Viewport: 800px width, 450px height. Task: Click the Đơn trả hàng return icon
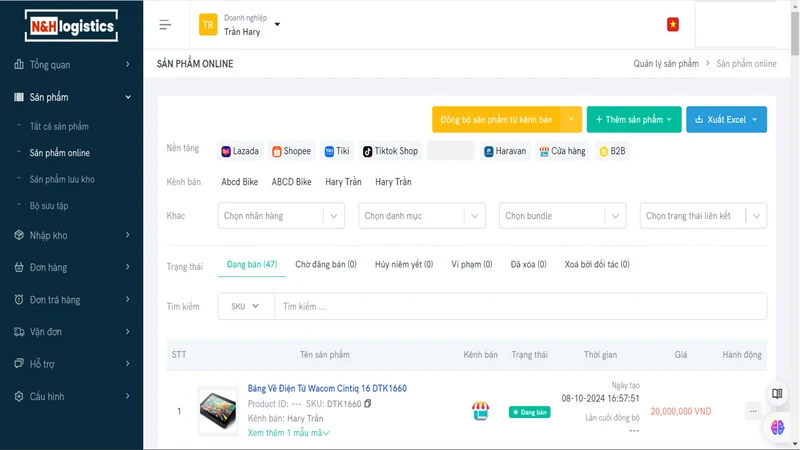(19, 299)
